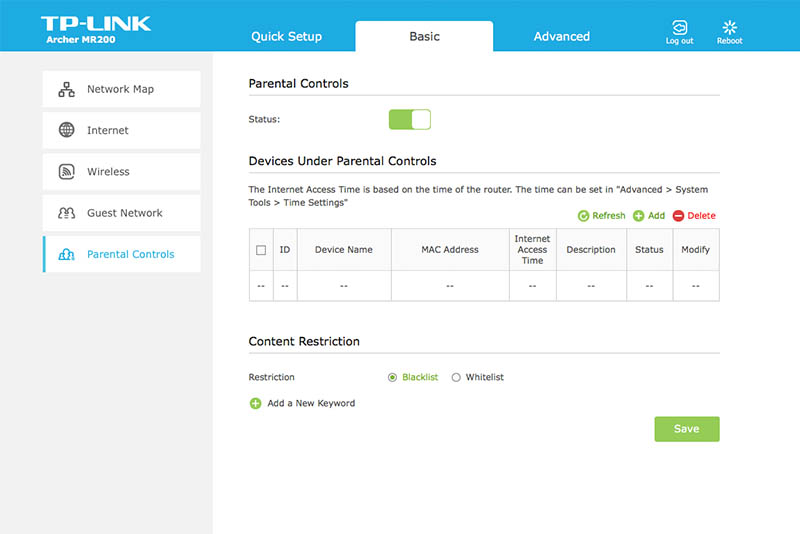Click the Wireless signal icon
This screenshot has width=800, height=534.
66,171
